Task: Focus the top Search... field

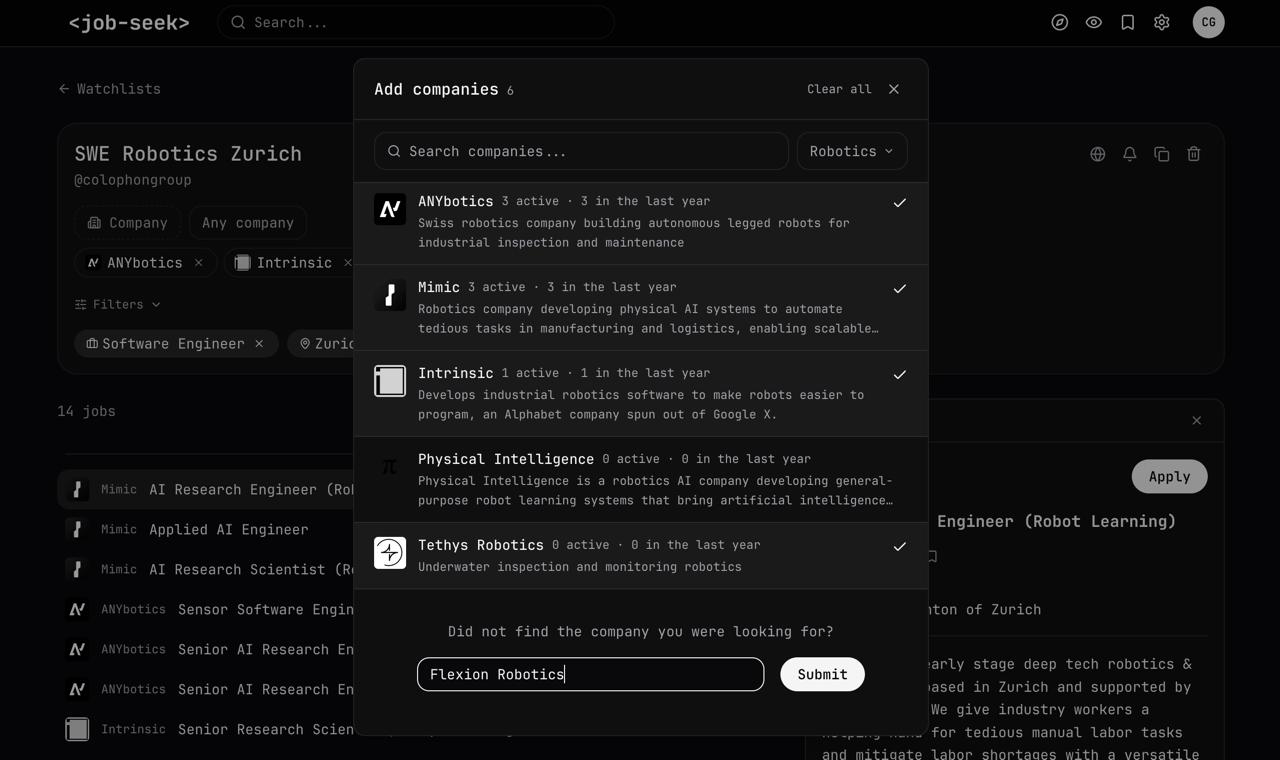Action: pos(416,22)
